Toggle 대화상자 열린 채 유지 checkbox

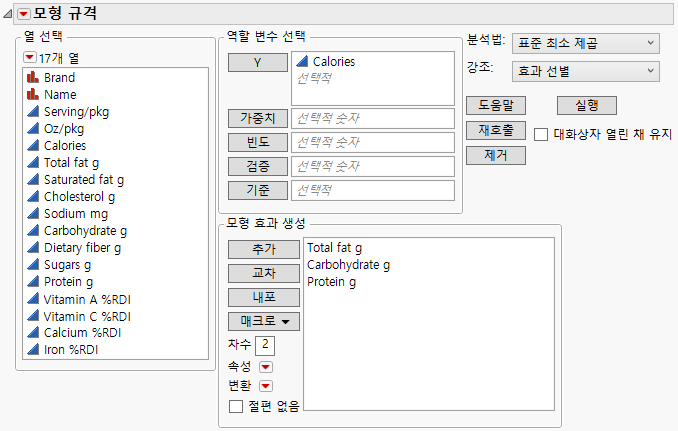(x=540, y=133)
